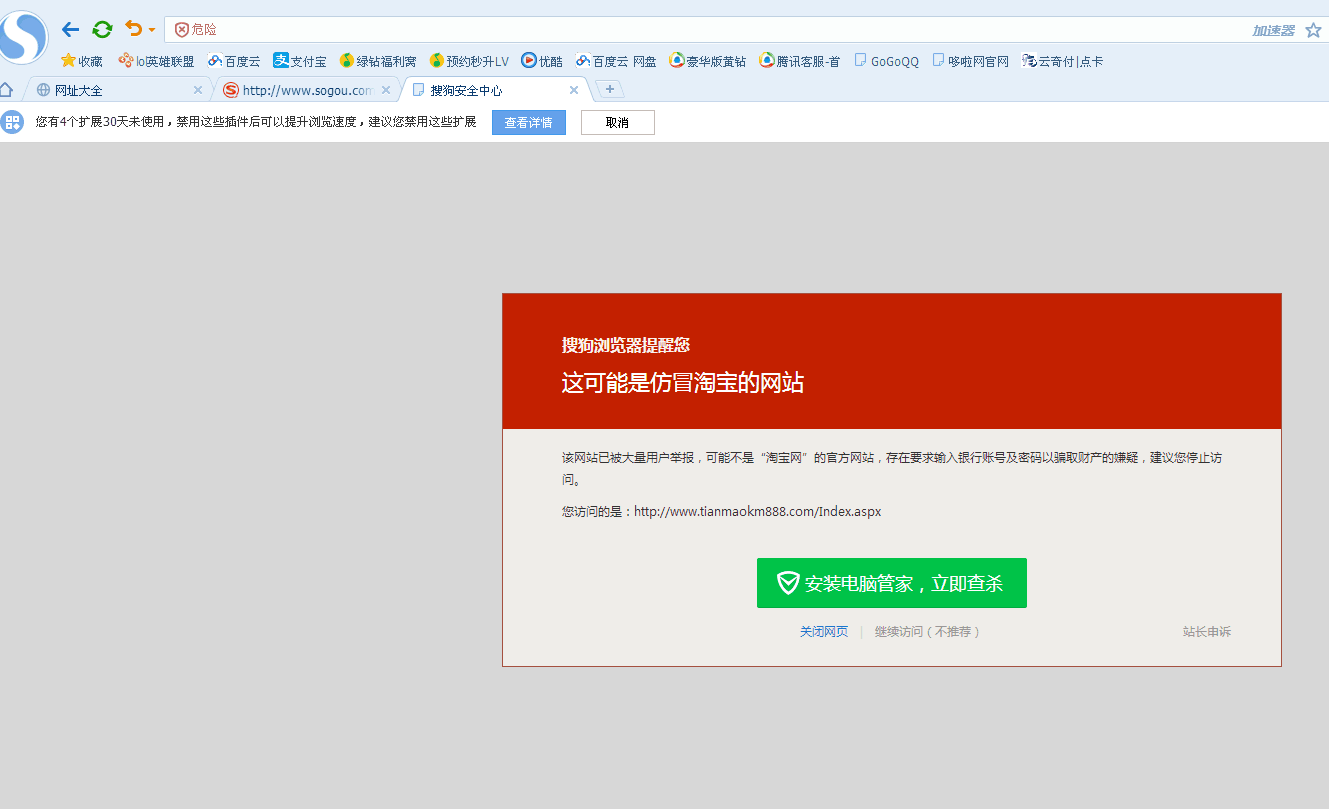Click 安装电脑管家，立即查杀 green button
The image size is (1329, 809).
click(891, 582)
